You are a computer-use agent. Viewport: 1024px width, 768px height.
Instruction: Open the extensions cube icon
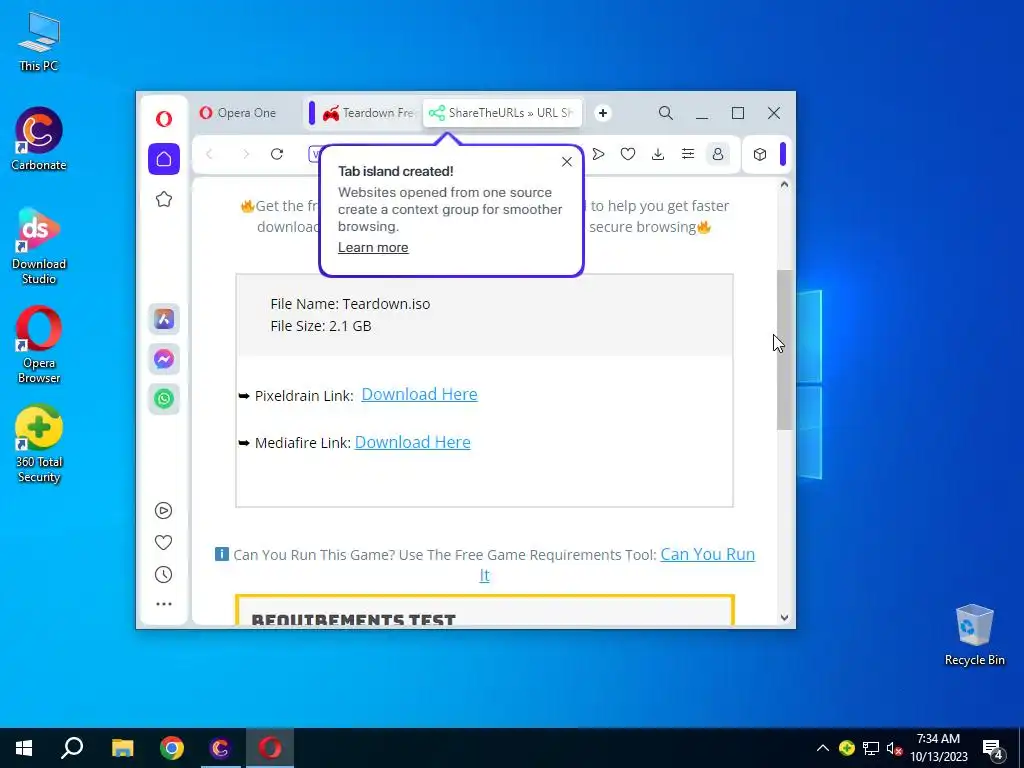760,154
